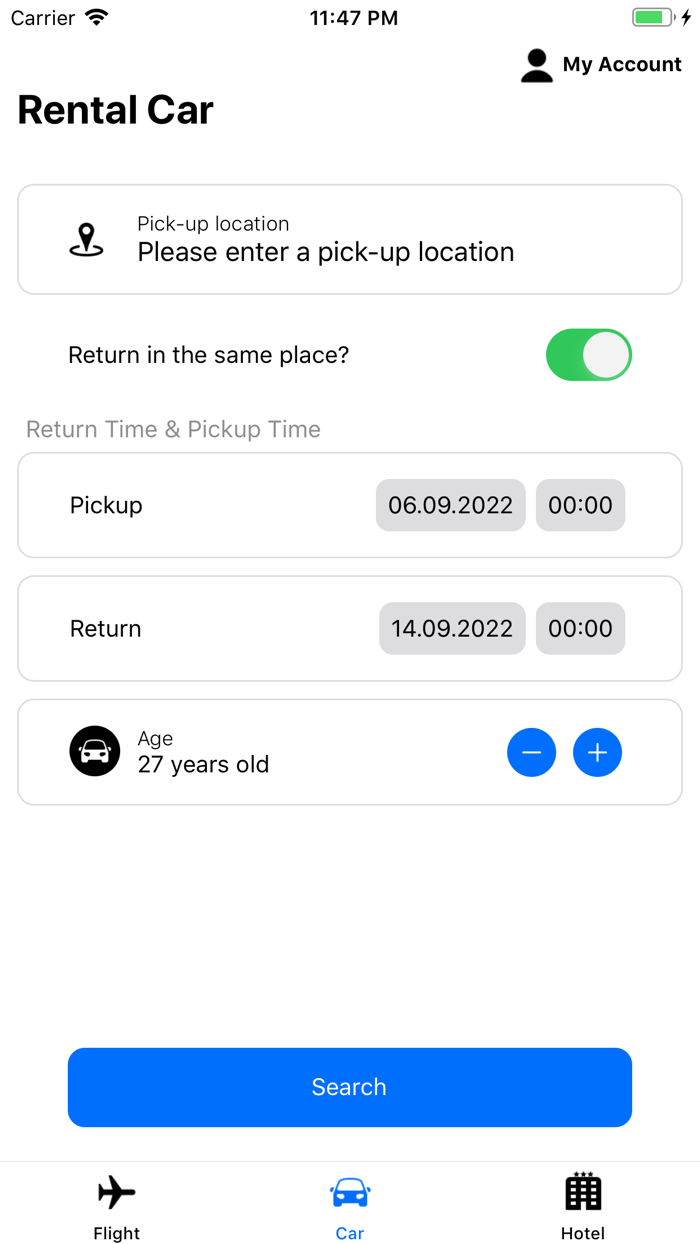Open the Pickup date picker 06.09.2022

450,505
